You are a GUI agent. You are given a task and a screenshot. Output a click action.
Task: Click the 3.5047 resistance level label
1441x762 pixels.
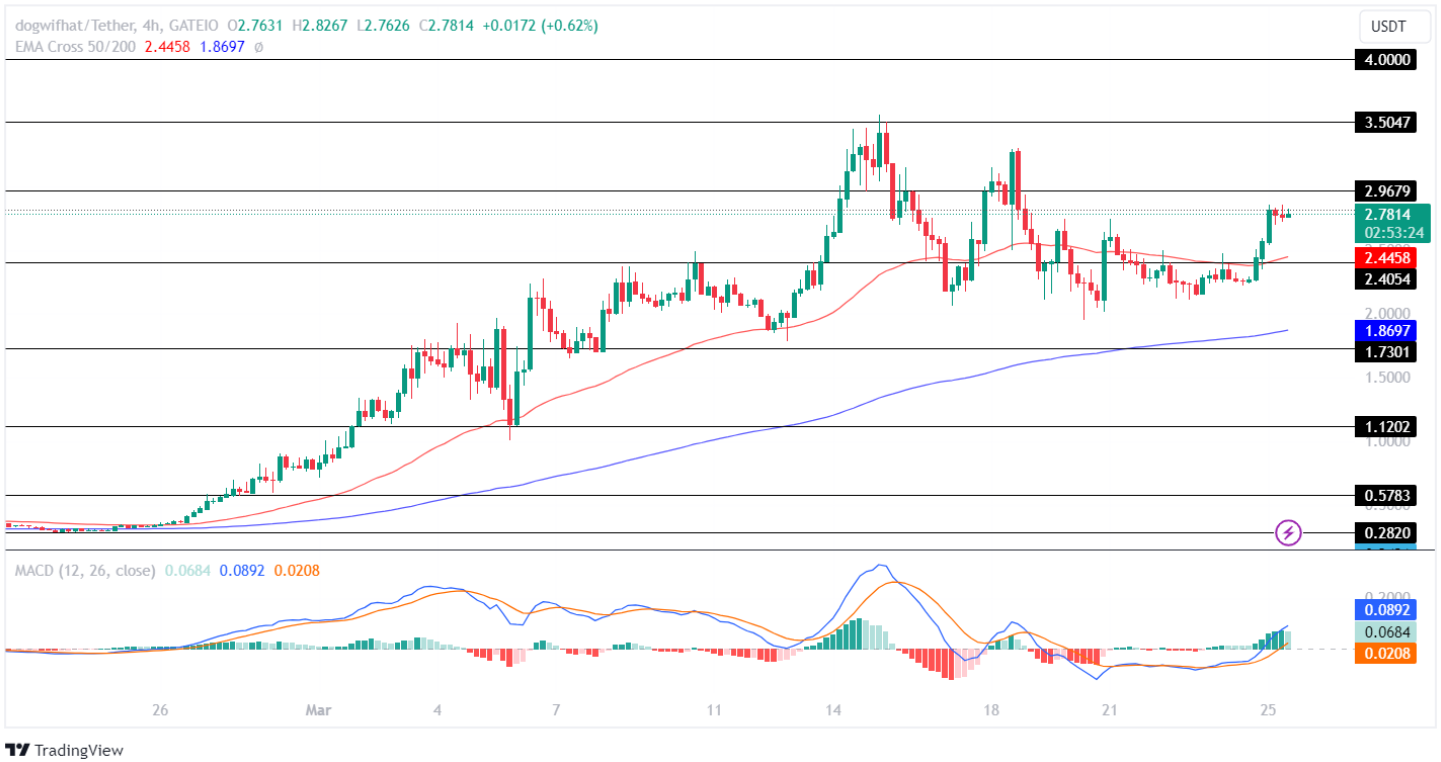point(1385,122)
